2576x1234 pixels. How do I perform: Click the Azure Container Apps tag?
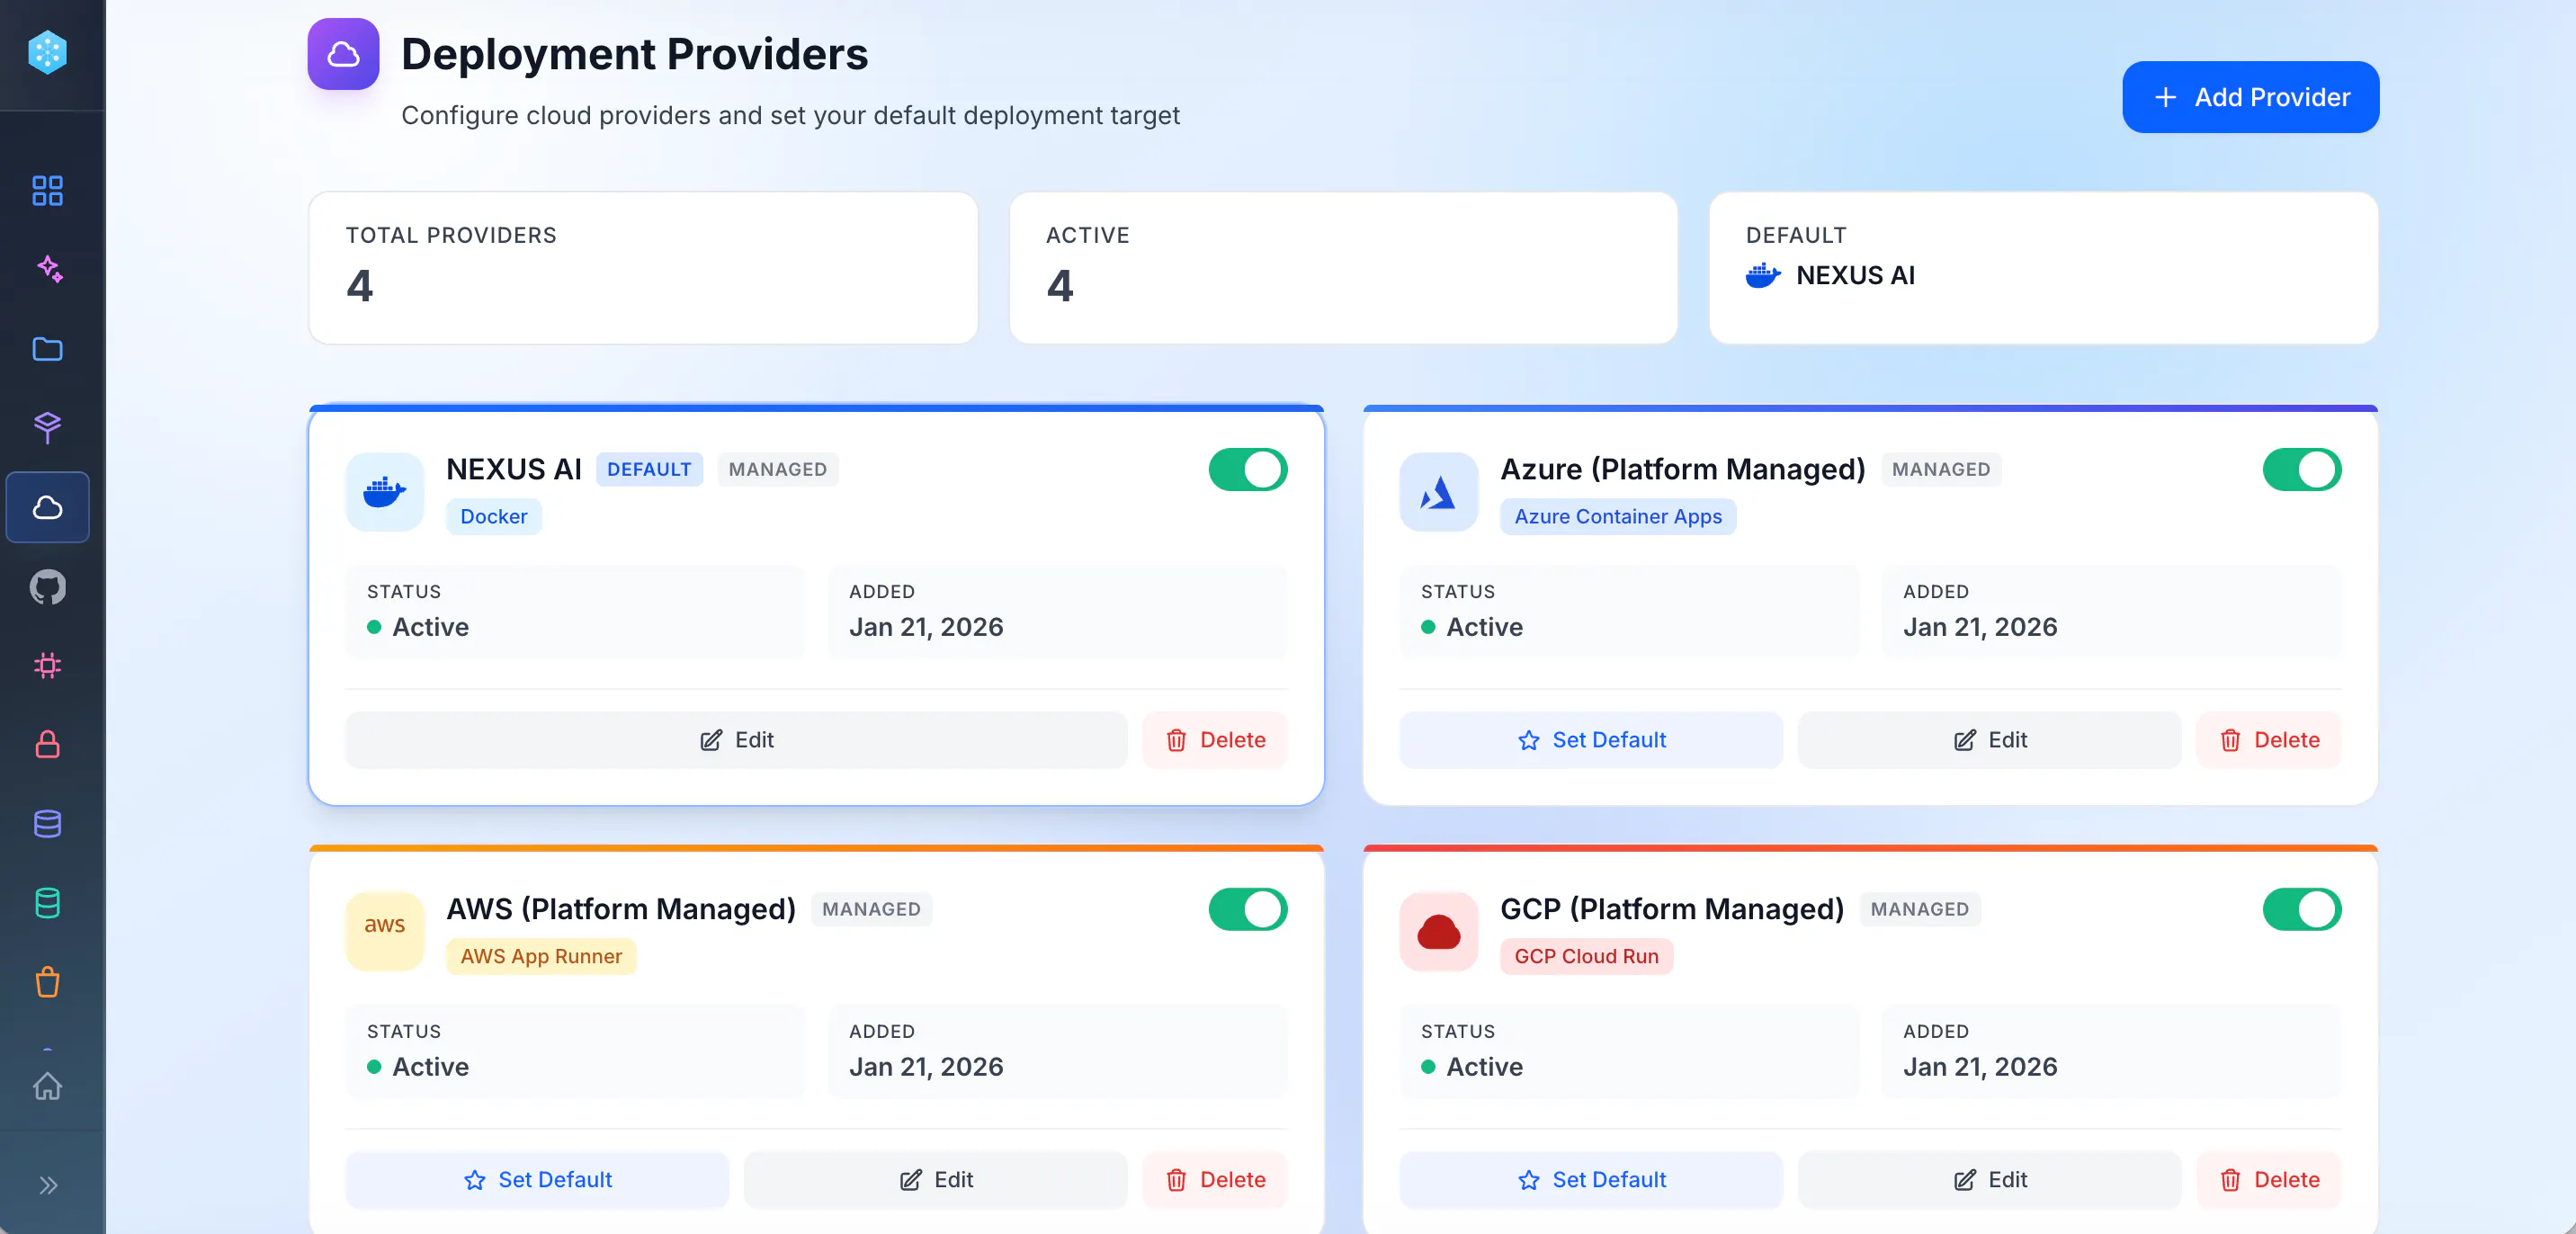(1618, 517)
